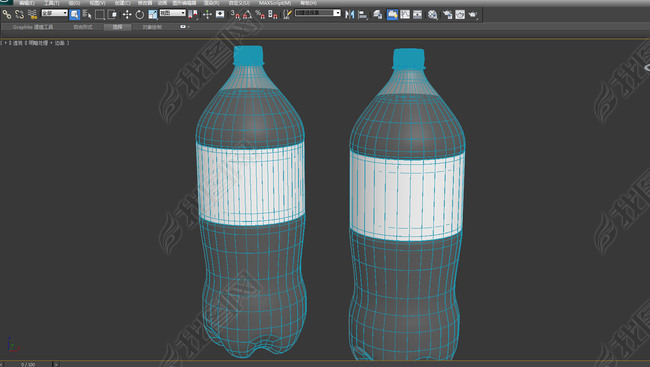The height and width of the screenshot is (367, 650).
Task: Activate Select and Manipulate tool
Action: (x=207, y=15)
